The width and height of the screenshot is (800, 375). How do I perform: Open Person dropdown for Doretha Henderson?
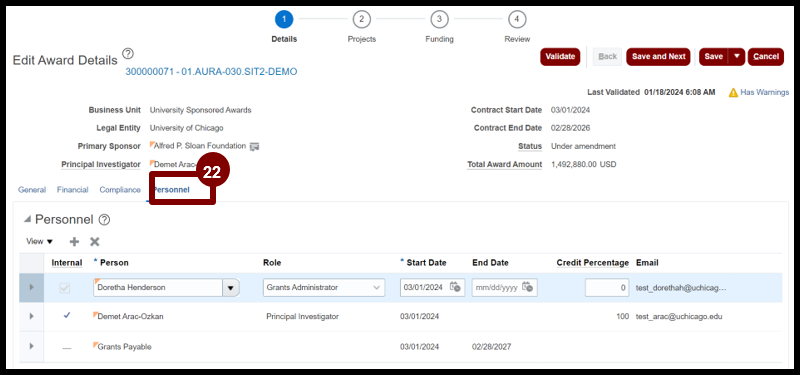tap(231, 288)
